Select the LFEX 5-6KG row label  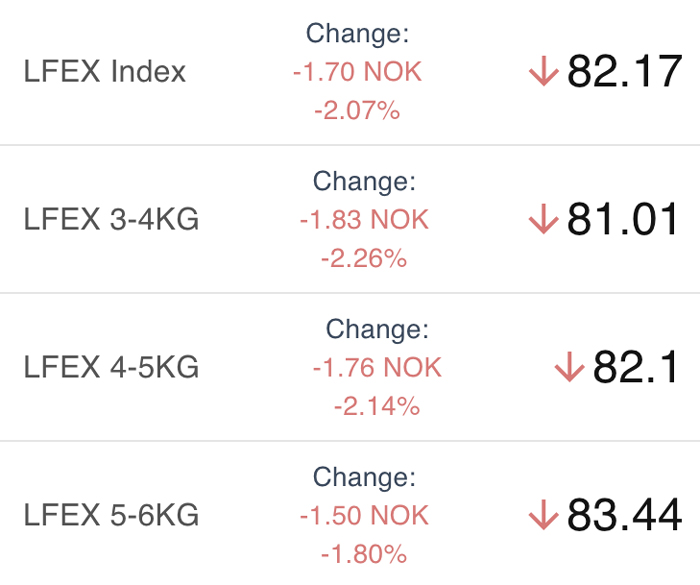(111, 514)
